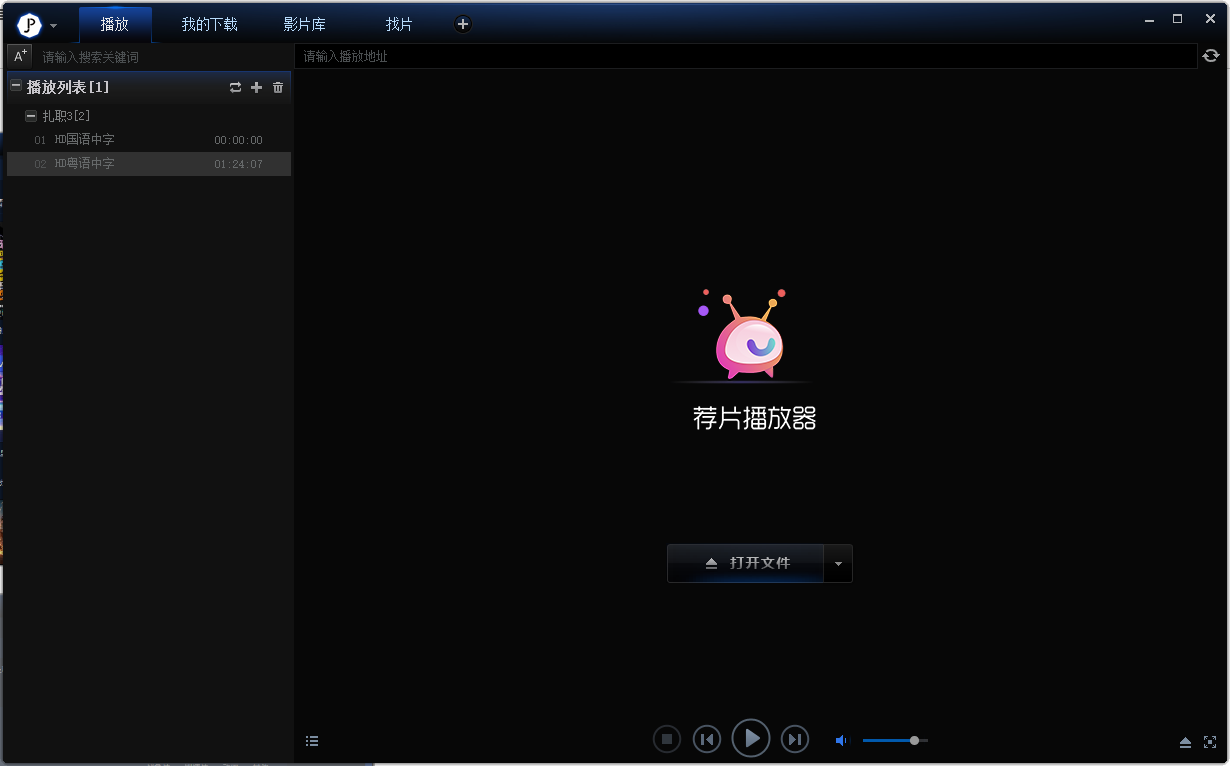
Task: Adjust the volume slider
Action: coord(895,740)
